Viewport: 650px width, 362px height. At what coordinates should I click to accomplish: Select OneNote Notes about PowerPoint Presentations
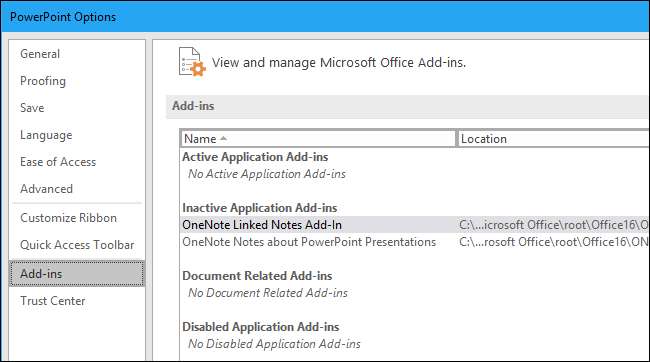(309, 242)
